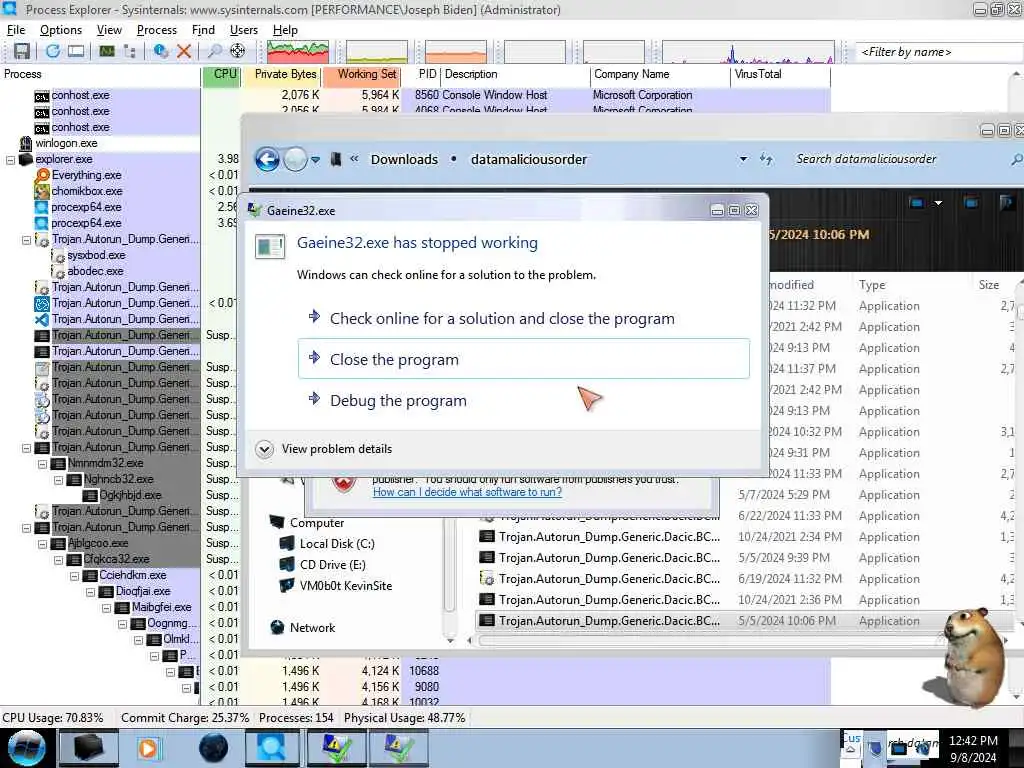Open the View menu
The height and width of the screenshot is (768, 1024).
109,30
